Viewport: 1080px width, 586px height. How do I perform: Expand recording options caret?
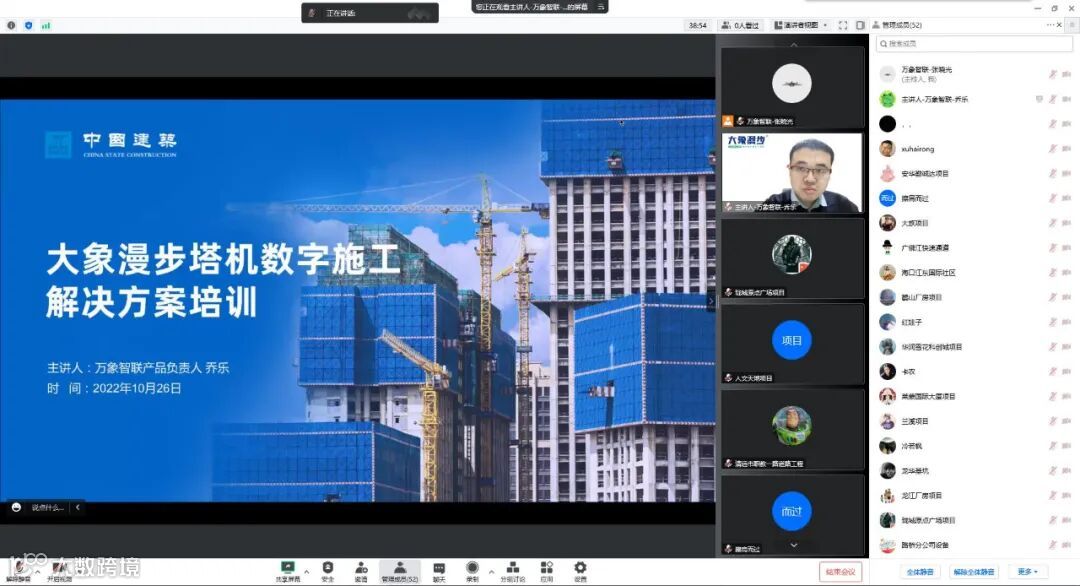coord(491,572)
